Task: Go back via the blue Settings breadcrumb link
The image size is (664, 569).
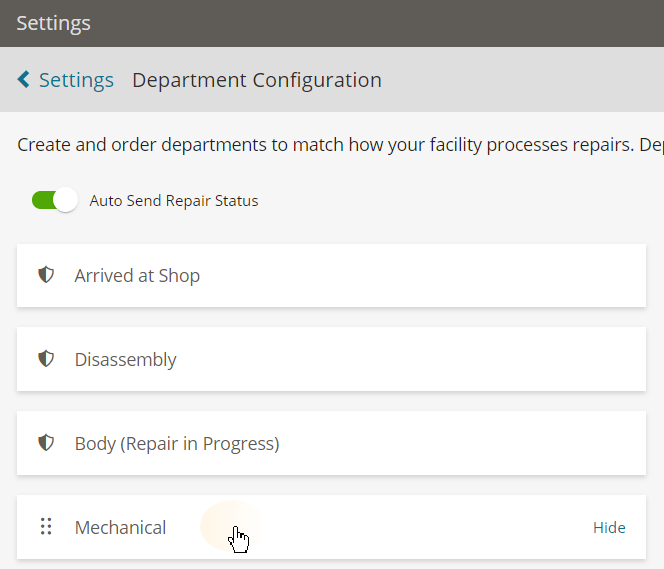Action: [76, 80]
